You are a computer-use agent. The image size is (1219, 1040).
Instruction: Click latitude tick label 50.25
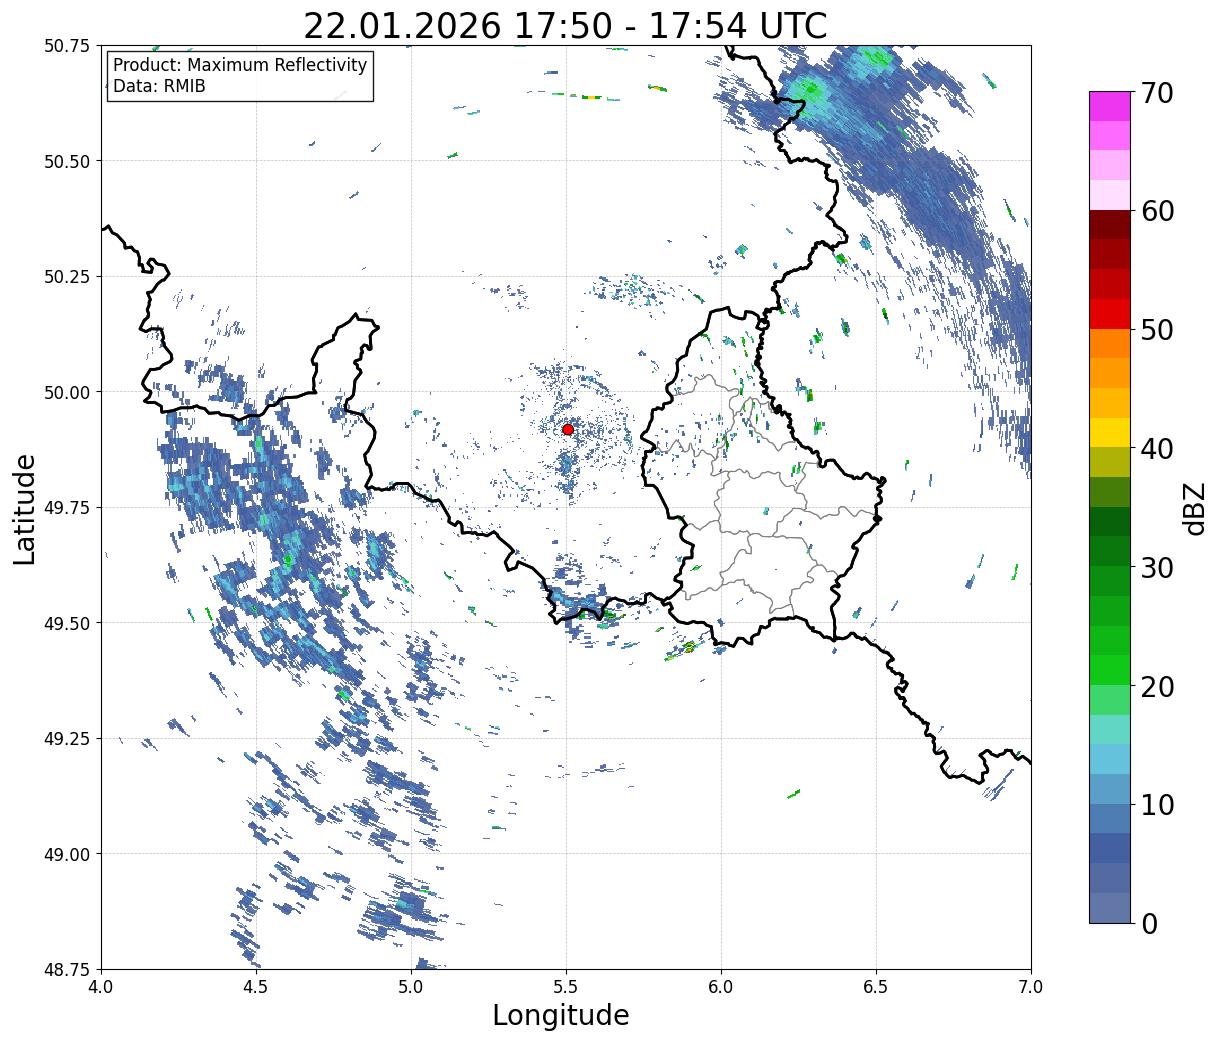(x=67, y=276)
